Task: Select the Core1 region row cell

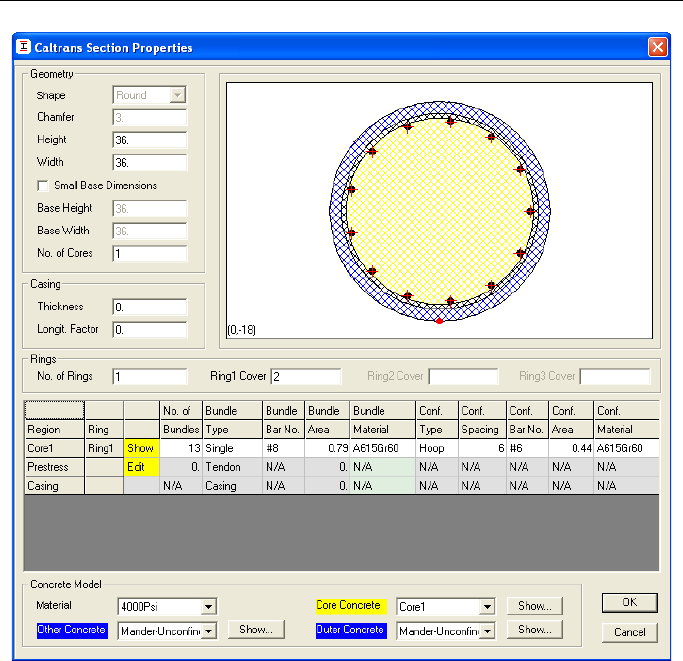Action: (x=53, y=449)
